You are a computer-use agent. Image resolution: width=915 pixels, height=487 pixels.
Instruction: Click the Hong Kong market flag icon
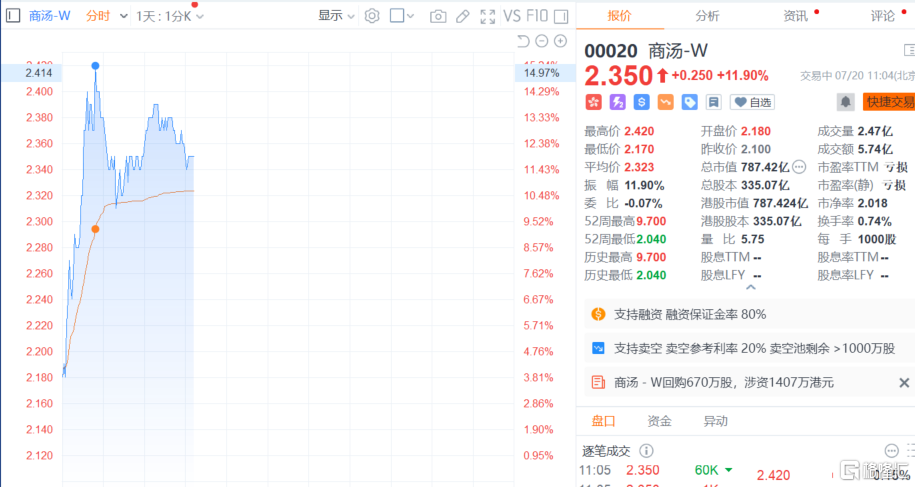pos(593,102)
